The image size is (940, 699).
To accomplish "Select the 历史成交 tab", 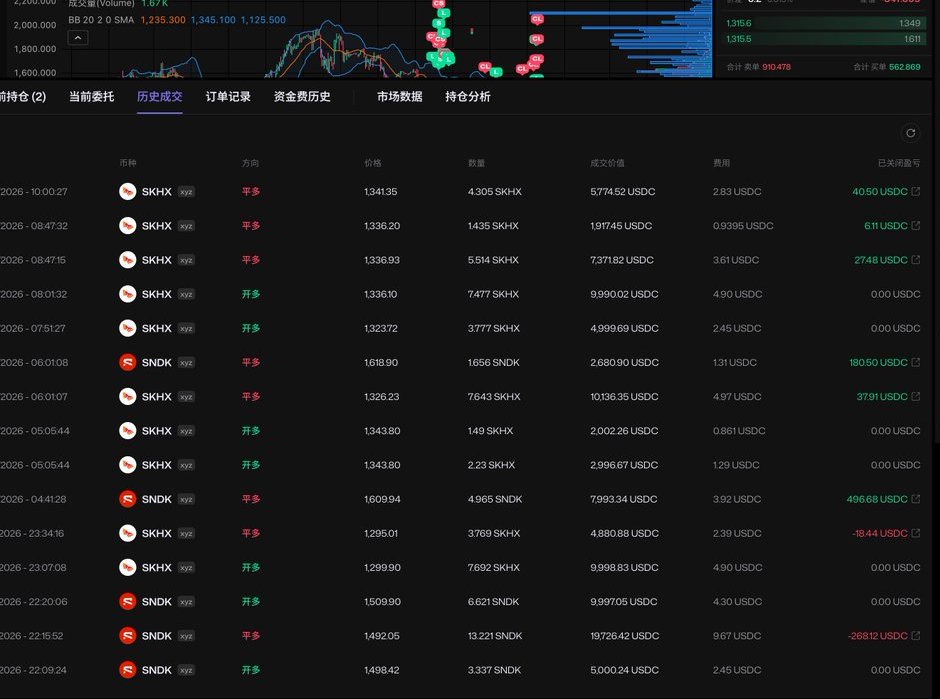I will (x=159, y=97).
